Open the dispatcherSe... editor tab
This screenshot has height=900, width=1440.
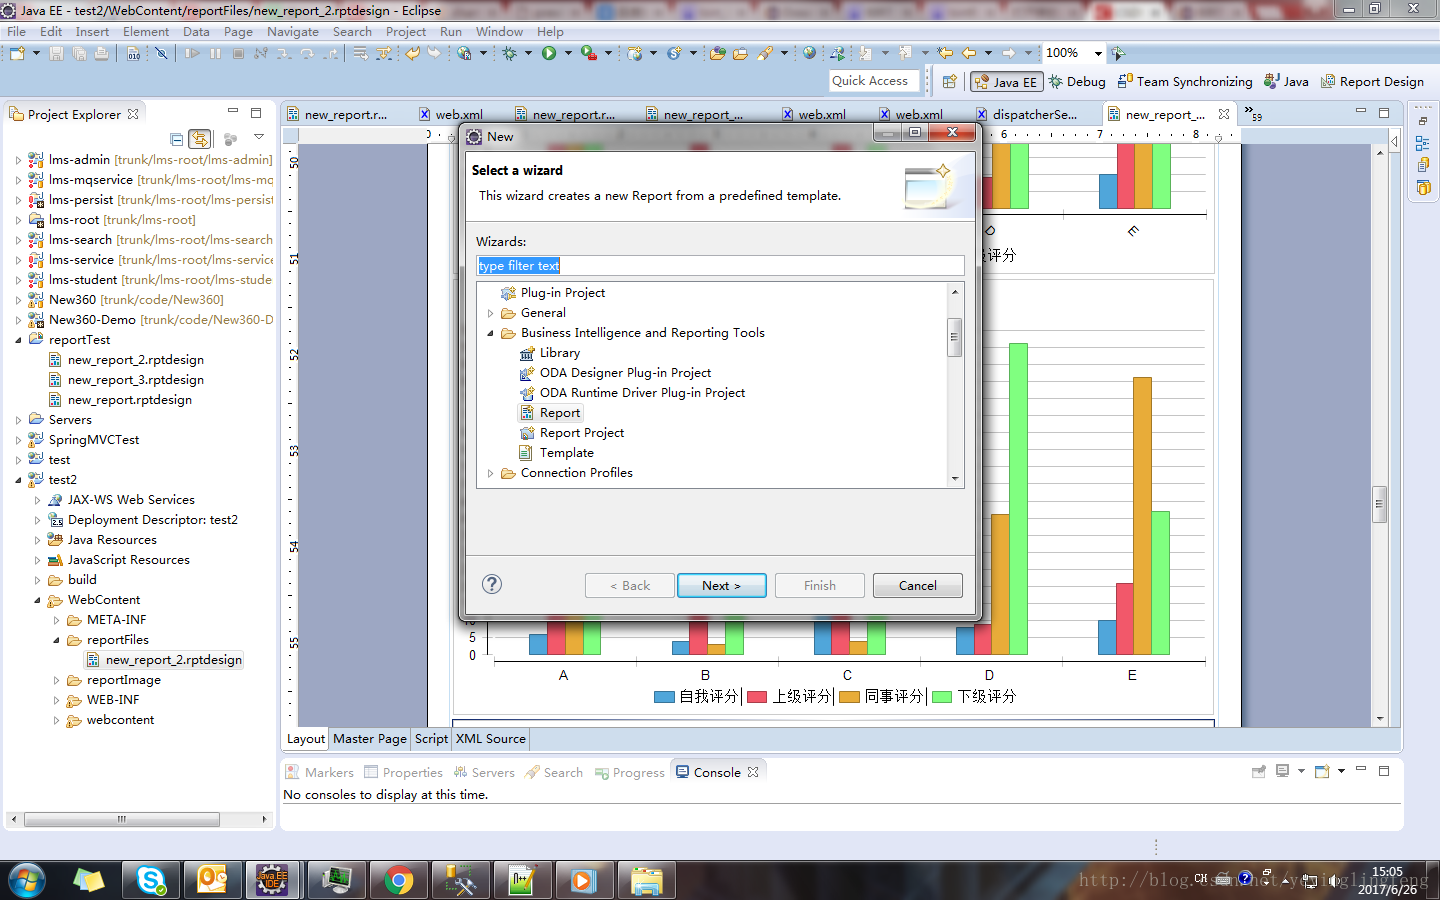click(1028, 114)
